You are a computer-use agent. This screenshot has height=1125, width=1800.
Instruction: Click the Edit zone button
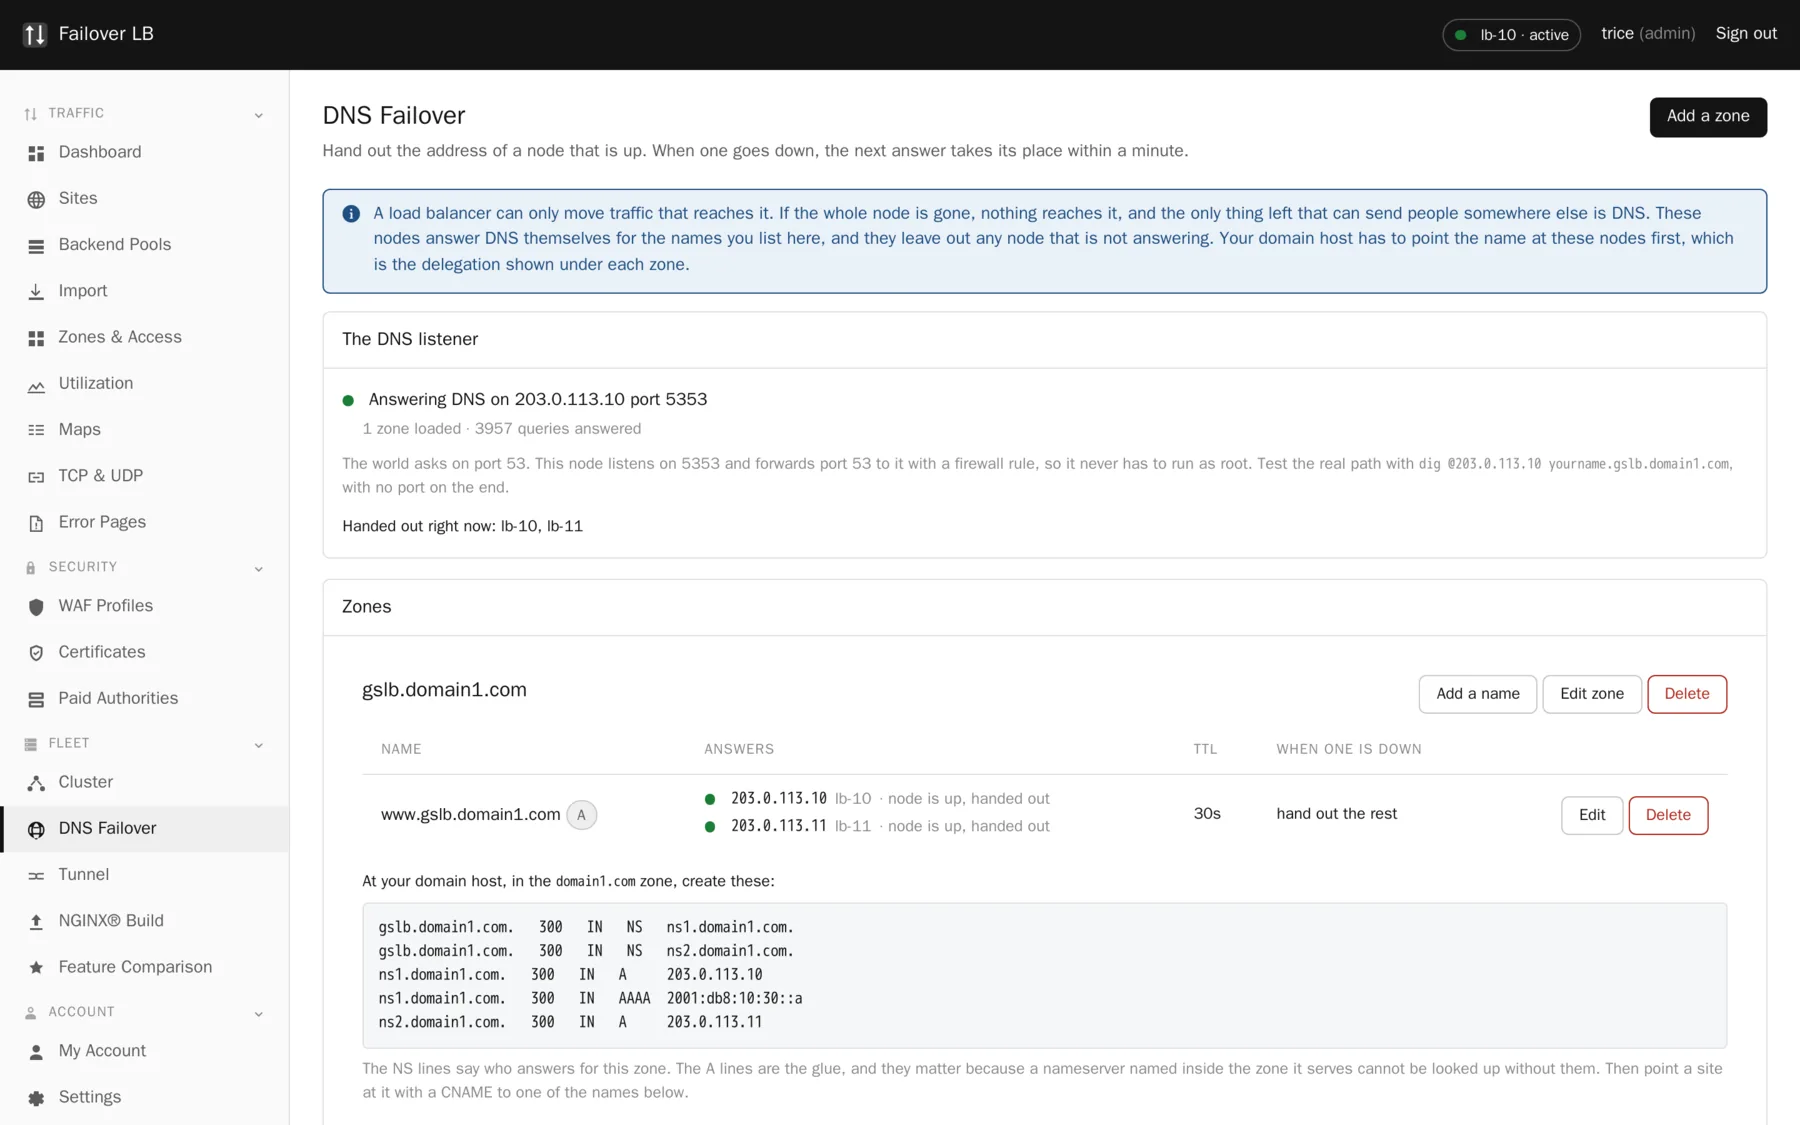pos(1591,694)
